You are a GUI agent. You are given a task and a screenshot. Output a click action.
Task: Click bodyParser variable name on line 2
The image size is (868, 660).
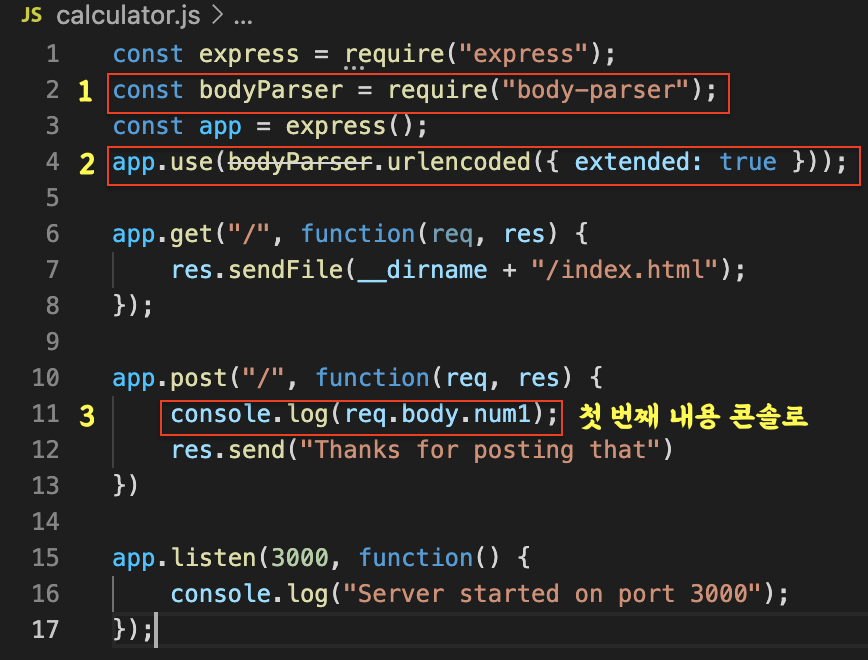(x=271, y=90)
